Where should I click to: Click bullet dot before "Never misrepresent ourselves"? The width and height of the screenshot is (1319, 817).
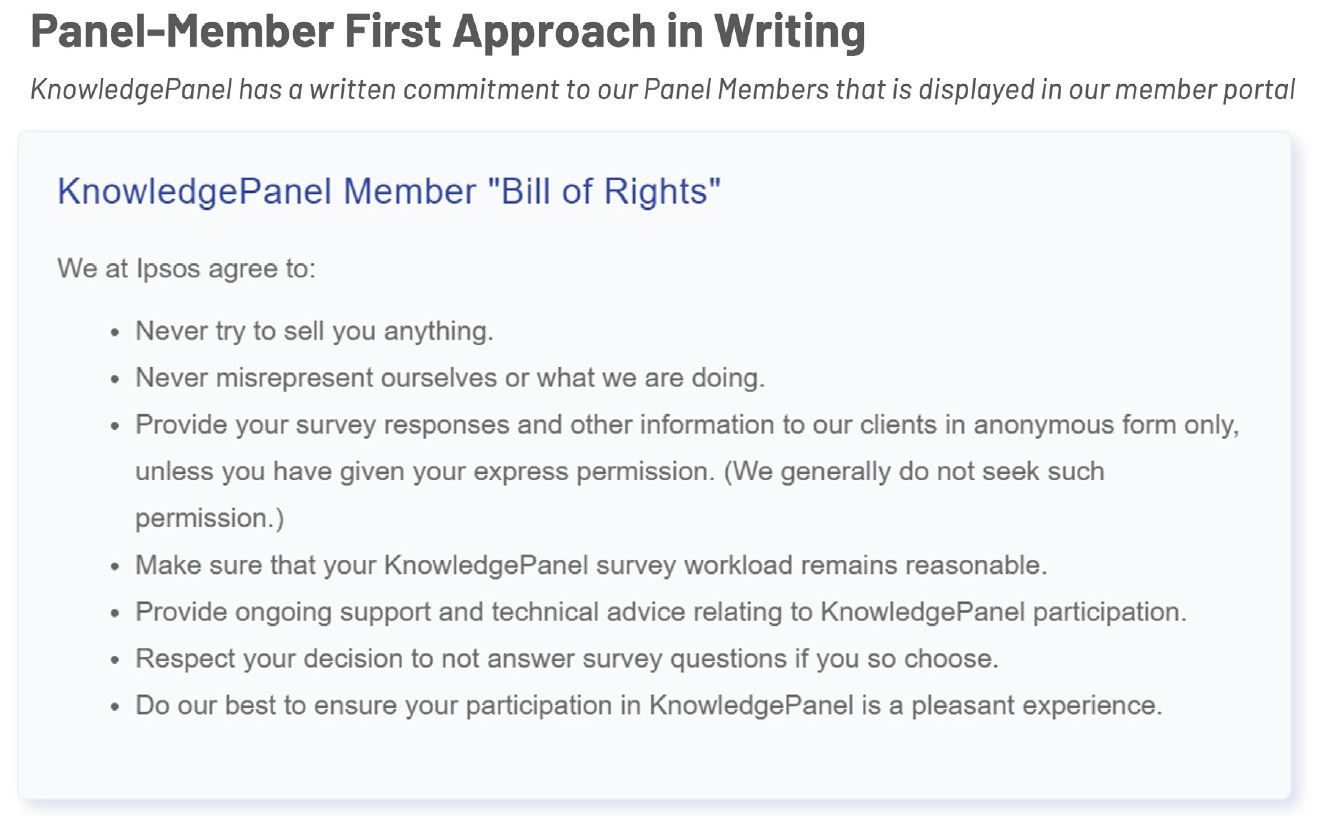[x=116, y=379]
